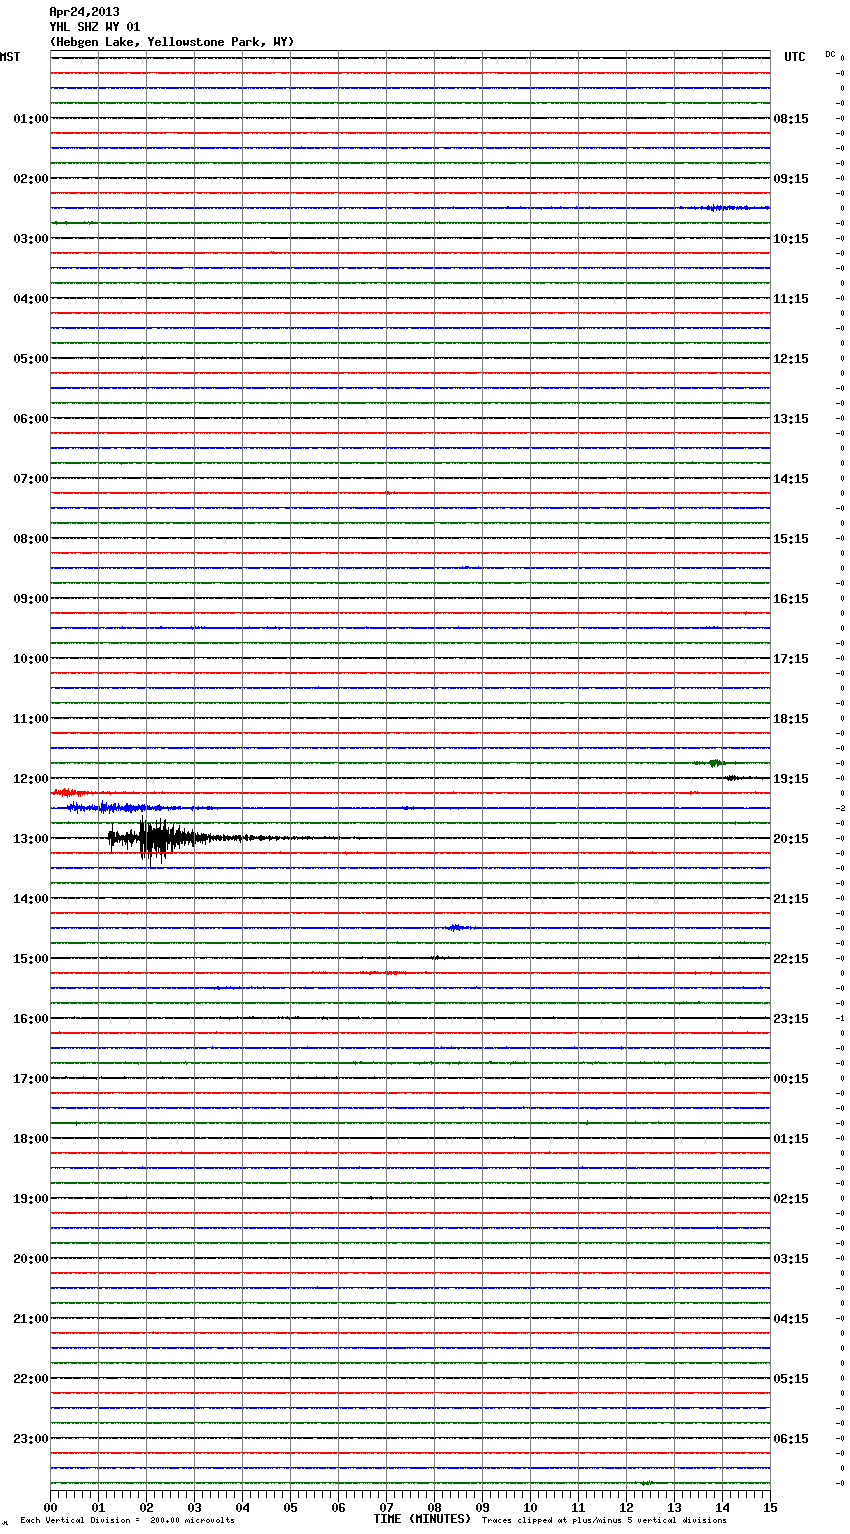Click the traces clipped footnote
Viewport: 850px width, 1534px height.
[x=604, y=1520]
